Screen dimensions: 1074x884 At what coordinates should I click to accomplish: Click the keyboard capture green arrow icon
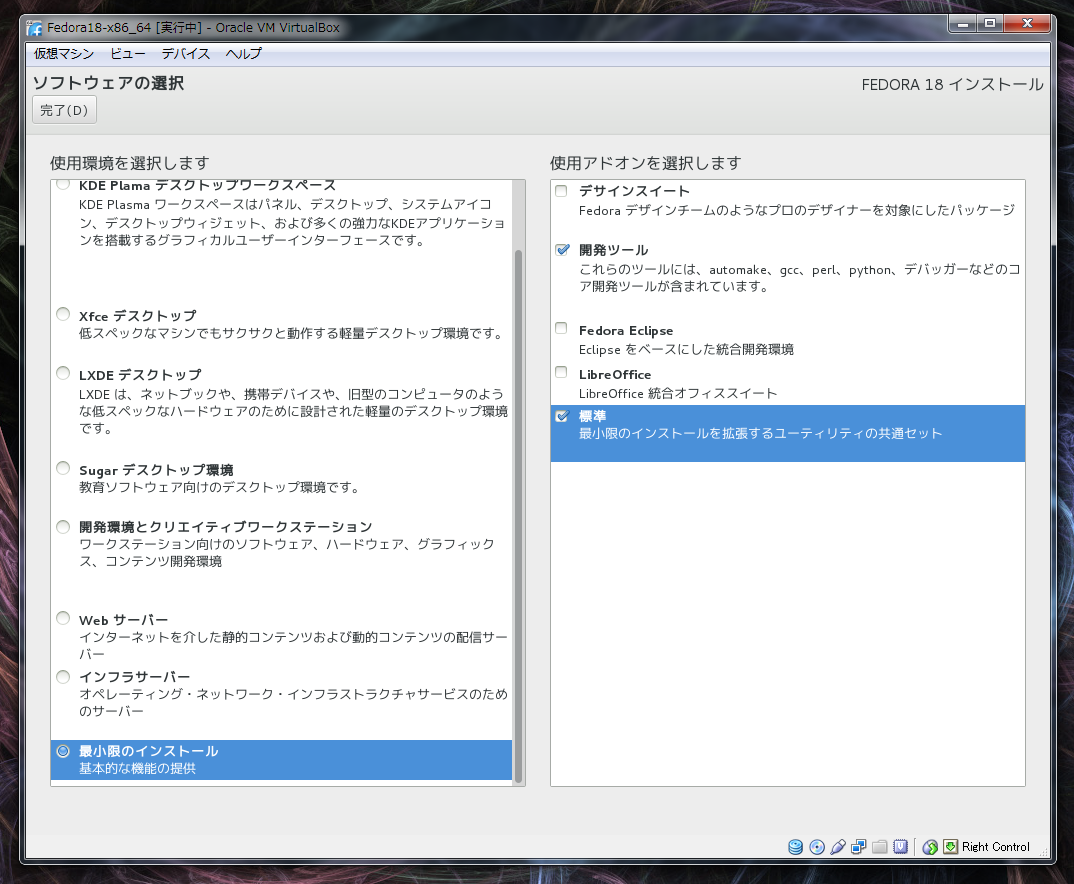coord(951,847)
